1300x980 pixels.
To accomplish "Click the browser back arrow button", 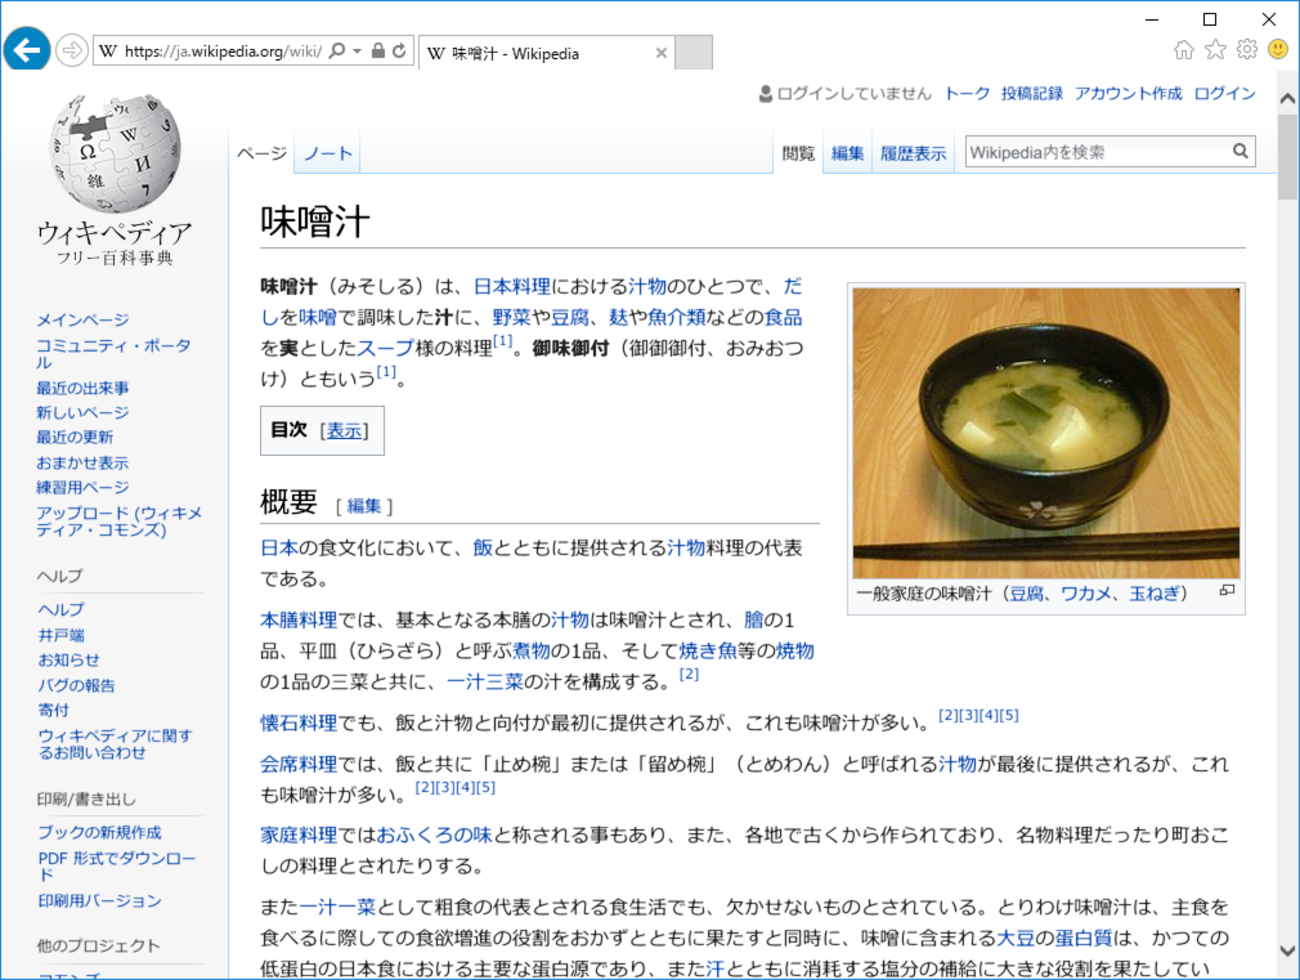I will click(x=27, y=49).
